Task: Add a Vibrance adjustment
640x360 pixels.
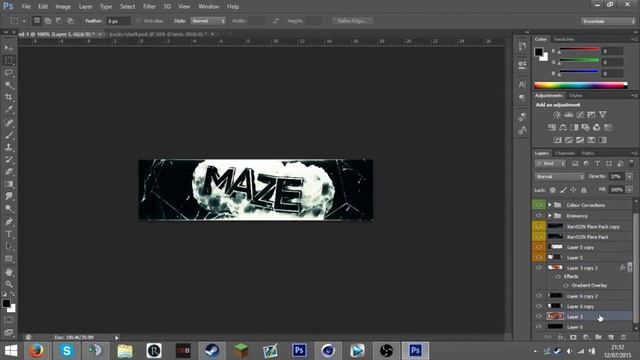Action: tap(602, 115)
